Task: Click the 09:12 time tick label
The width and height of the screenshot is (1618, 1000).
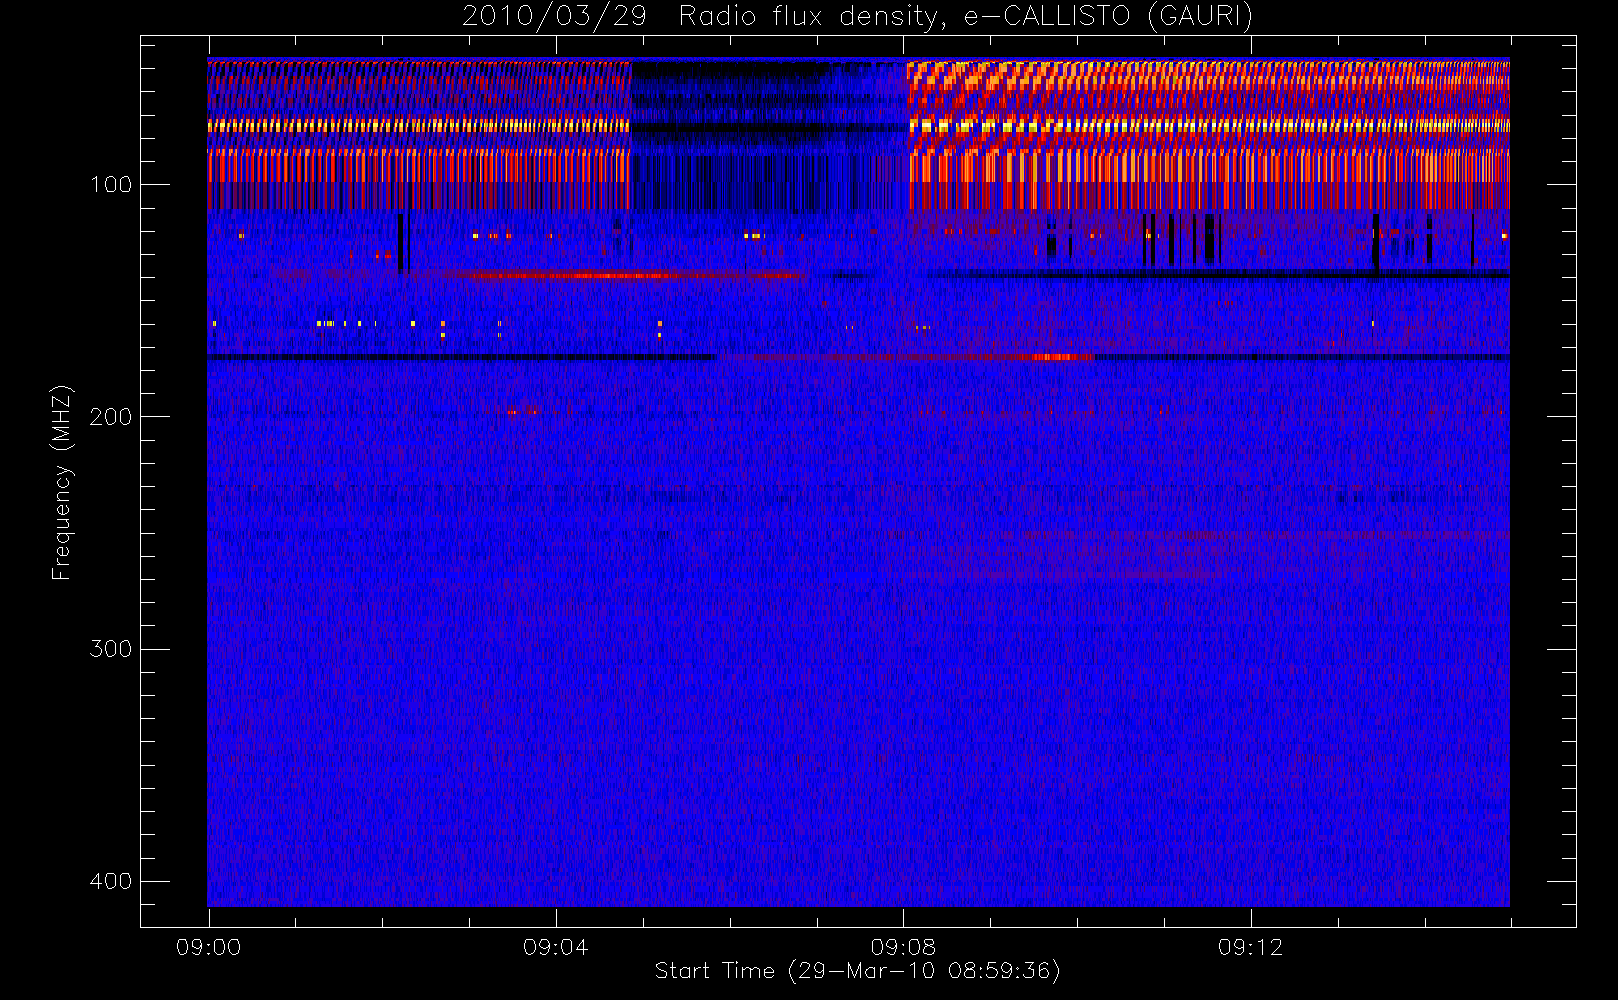Action: point(1250,947)
